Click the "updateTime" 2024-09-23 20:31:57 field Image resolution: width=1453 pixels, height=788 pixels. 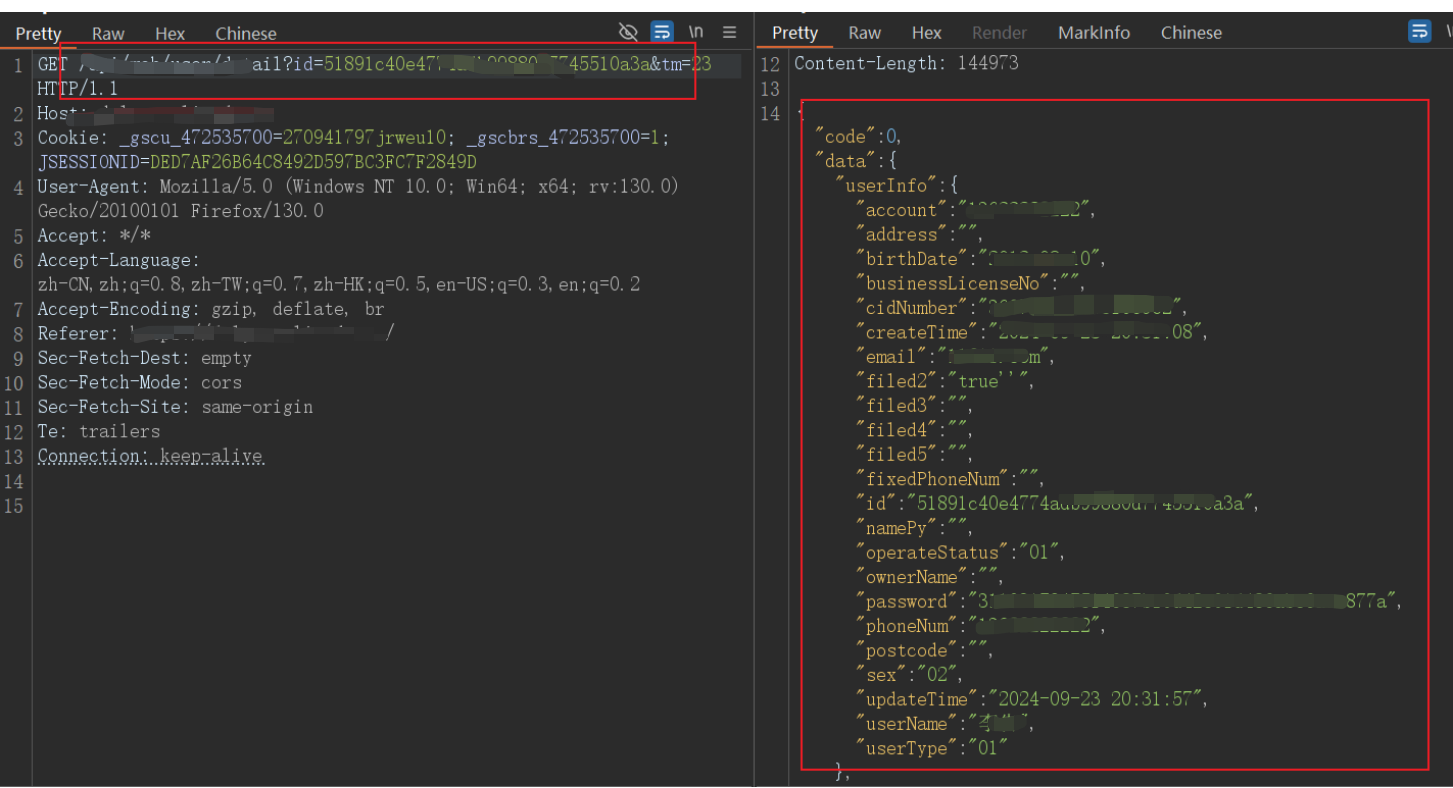[1031, 700]
